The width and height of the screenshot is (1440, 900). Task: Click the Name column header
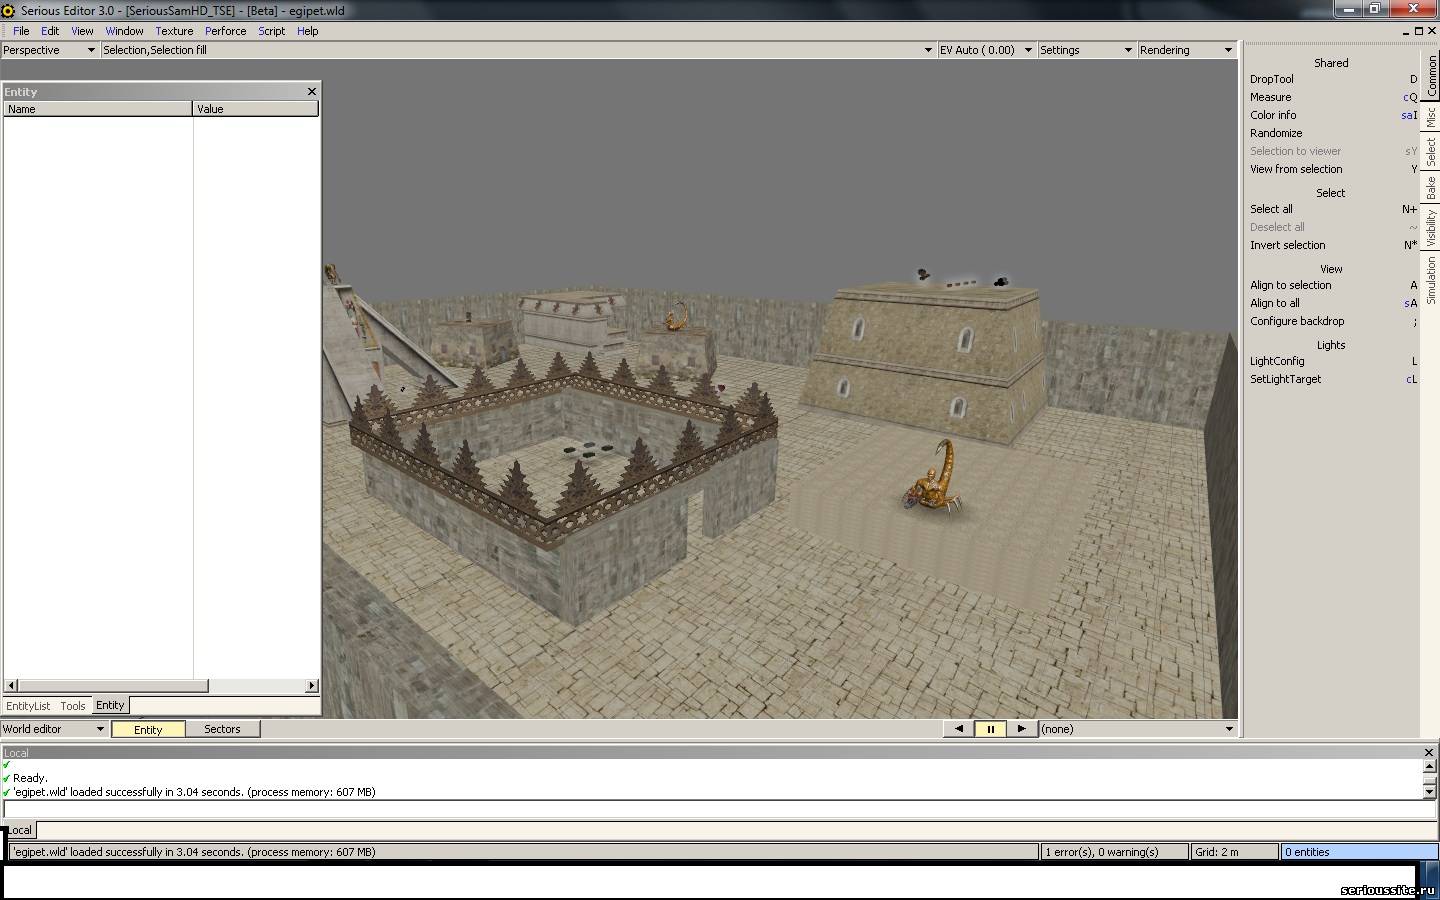click(98, 109)
